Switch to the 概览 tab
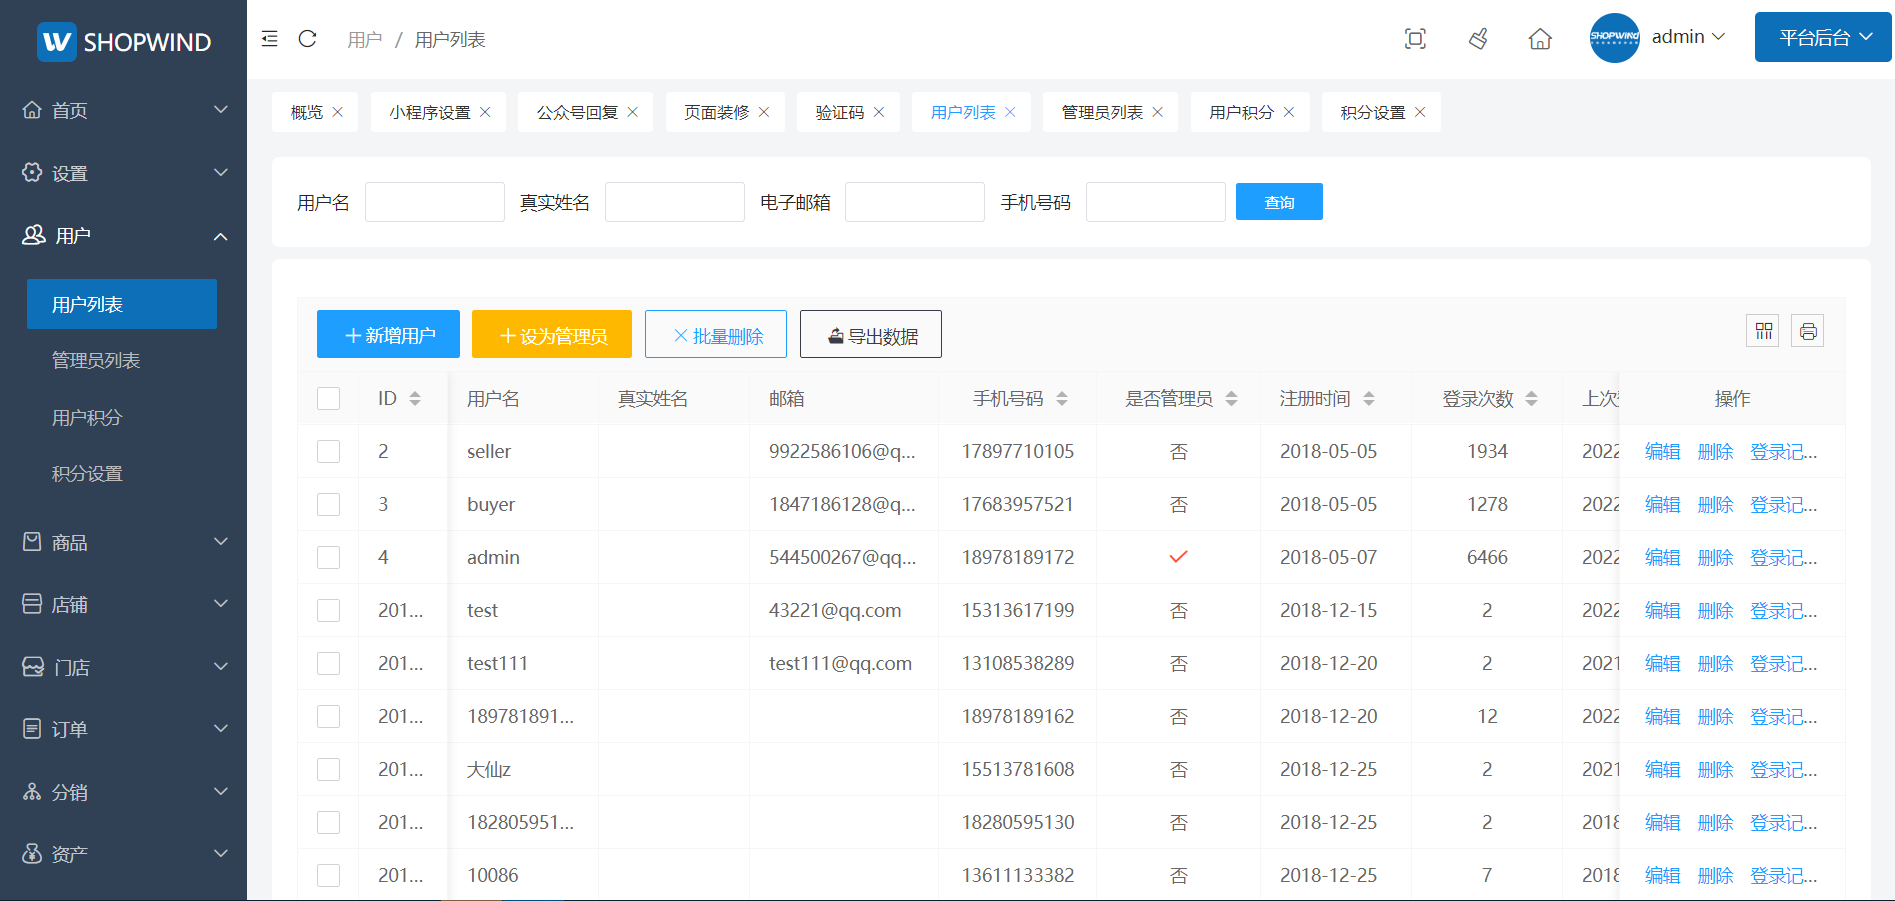The width and height of the screenshot is (1895, 901). tap(306, 112)
